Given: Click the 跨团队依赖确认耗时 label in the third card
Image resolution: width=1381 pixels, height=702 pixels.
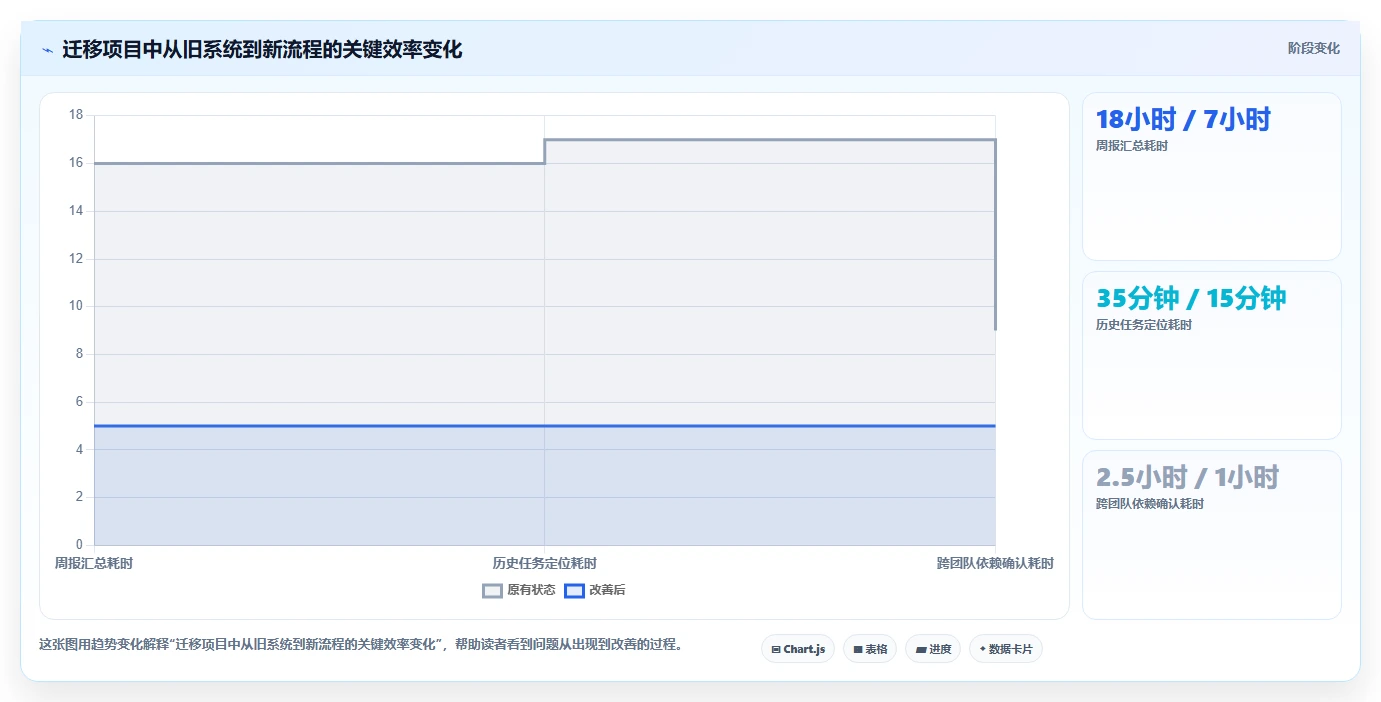Looking at the screenshot, I should pos(1150,504).
